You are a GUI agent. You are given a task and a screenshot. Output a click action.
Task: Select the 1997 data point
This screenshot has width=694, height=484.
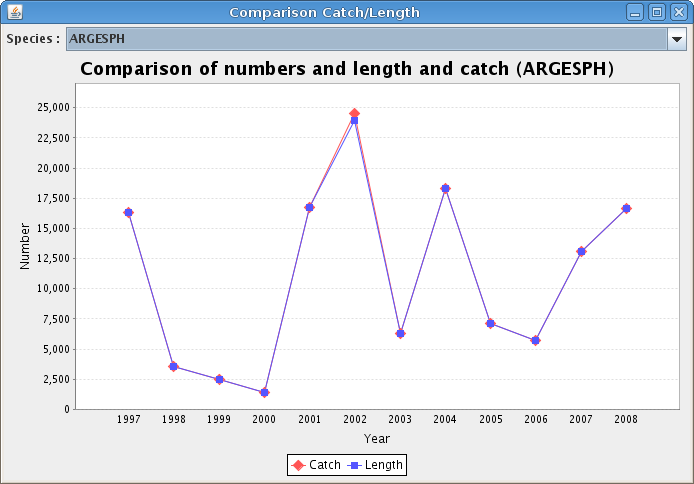[x=128, y=212]
